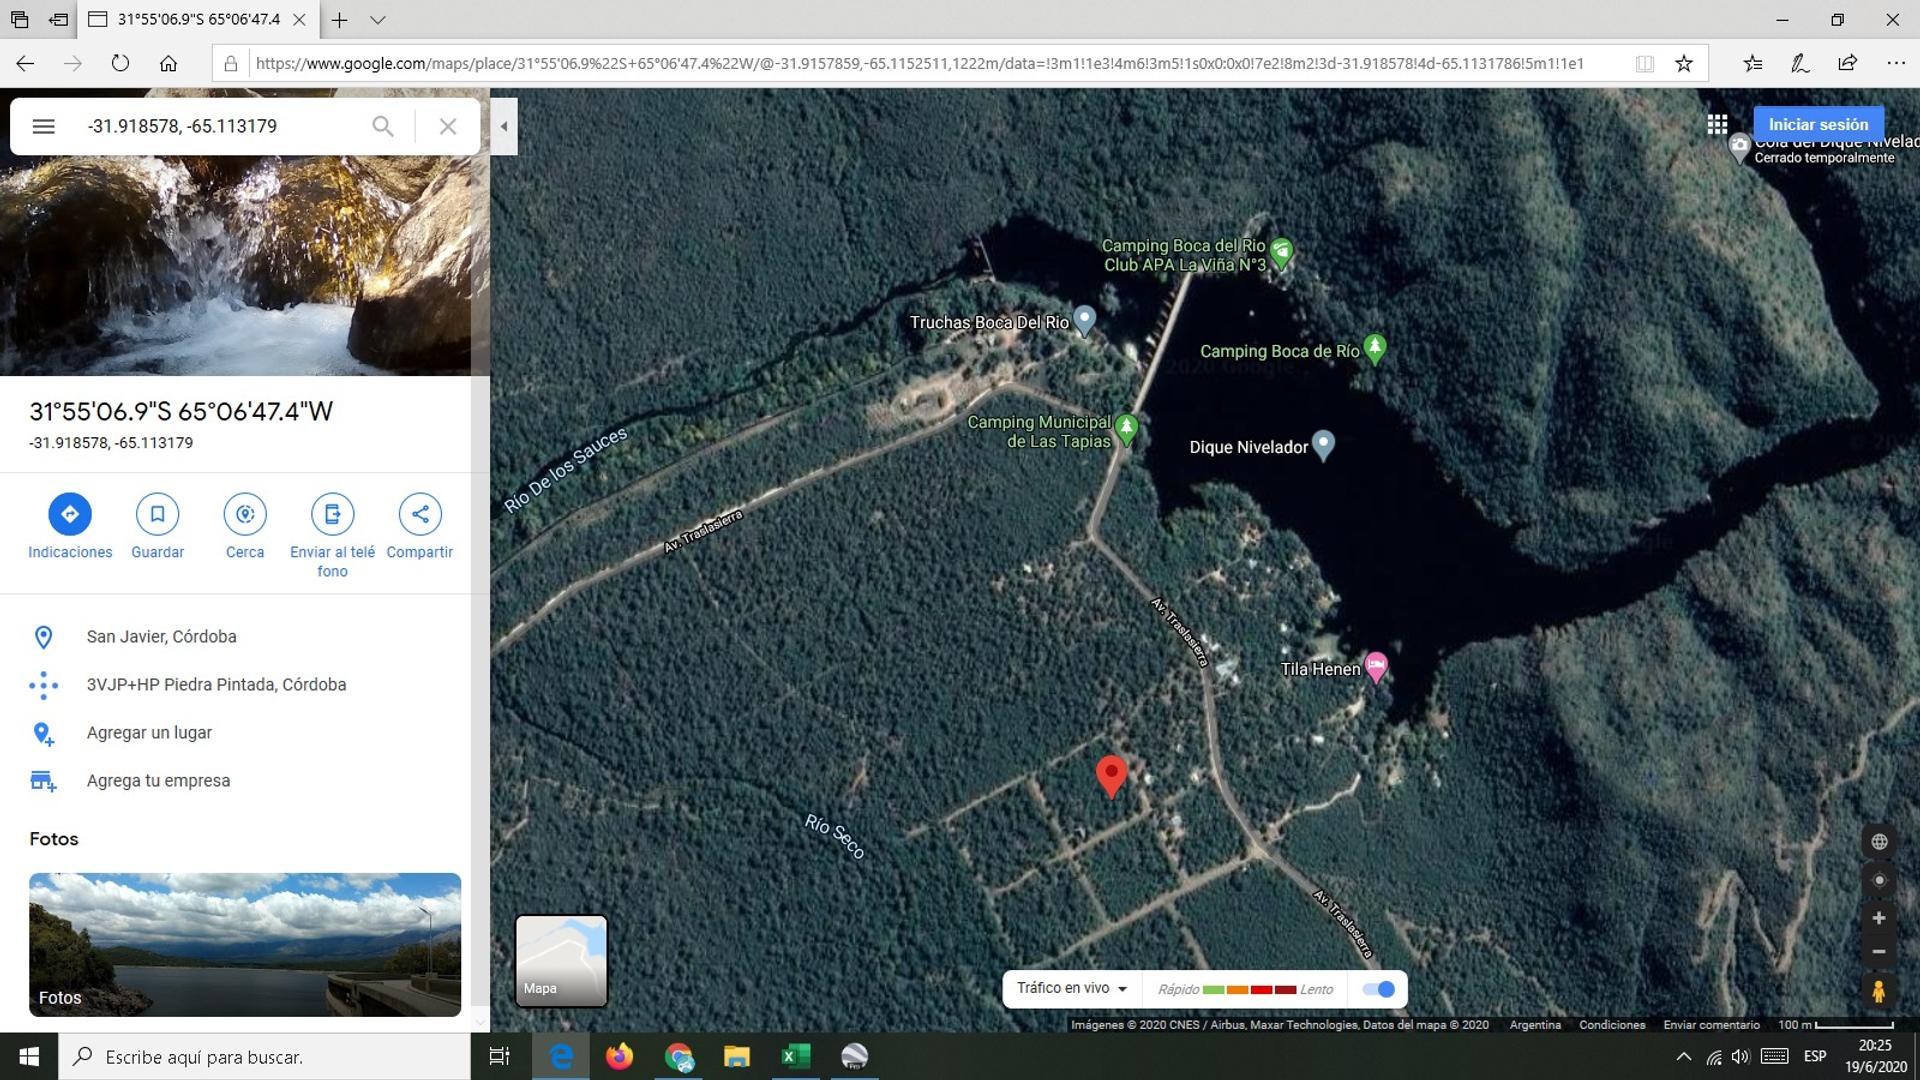Open Task View from taskbar
This screenshot has width=1920, height=1080.
[499, 1056]
